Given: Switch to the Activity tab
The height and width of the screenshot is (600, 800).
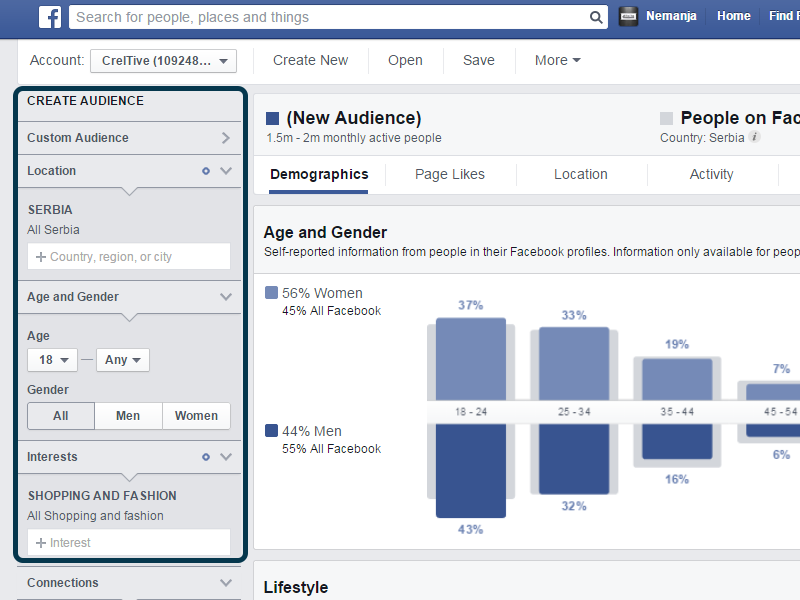Looking at the screenshot, I should click(x=711, y=174).
